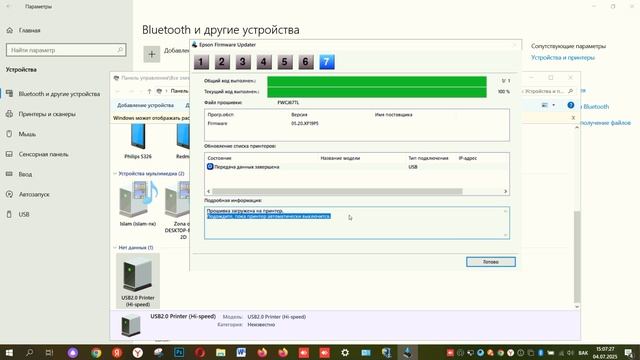The image size is (640, 360).
Task: Open File Explorer from taskbar
Action: click(x=220, y=353)
